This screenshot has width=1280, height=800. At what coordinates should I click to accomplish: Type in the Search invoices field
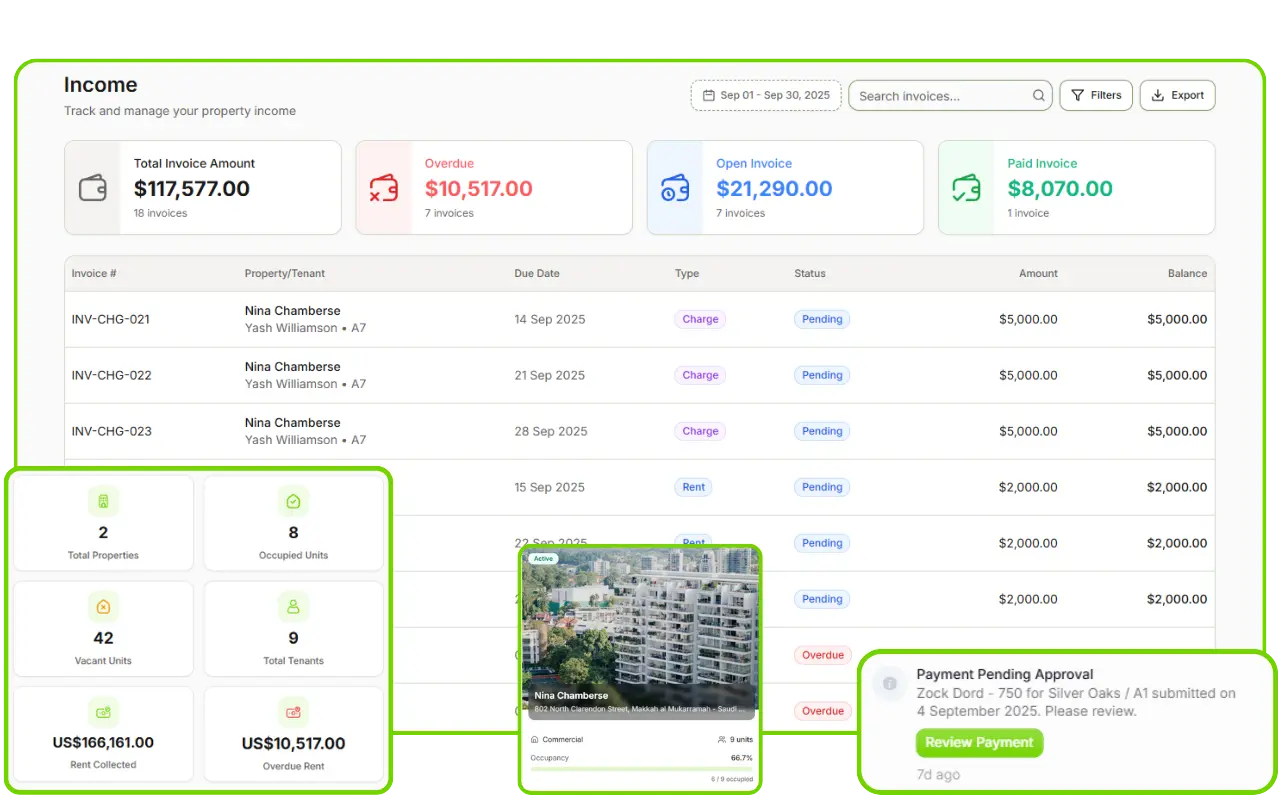click(x=940, y=96)
